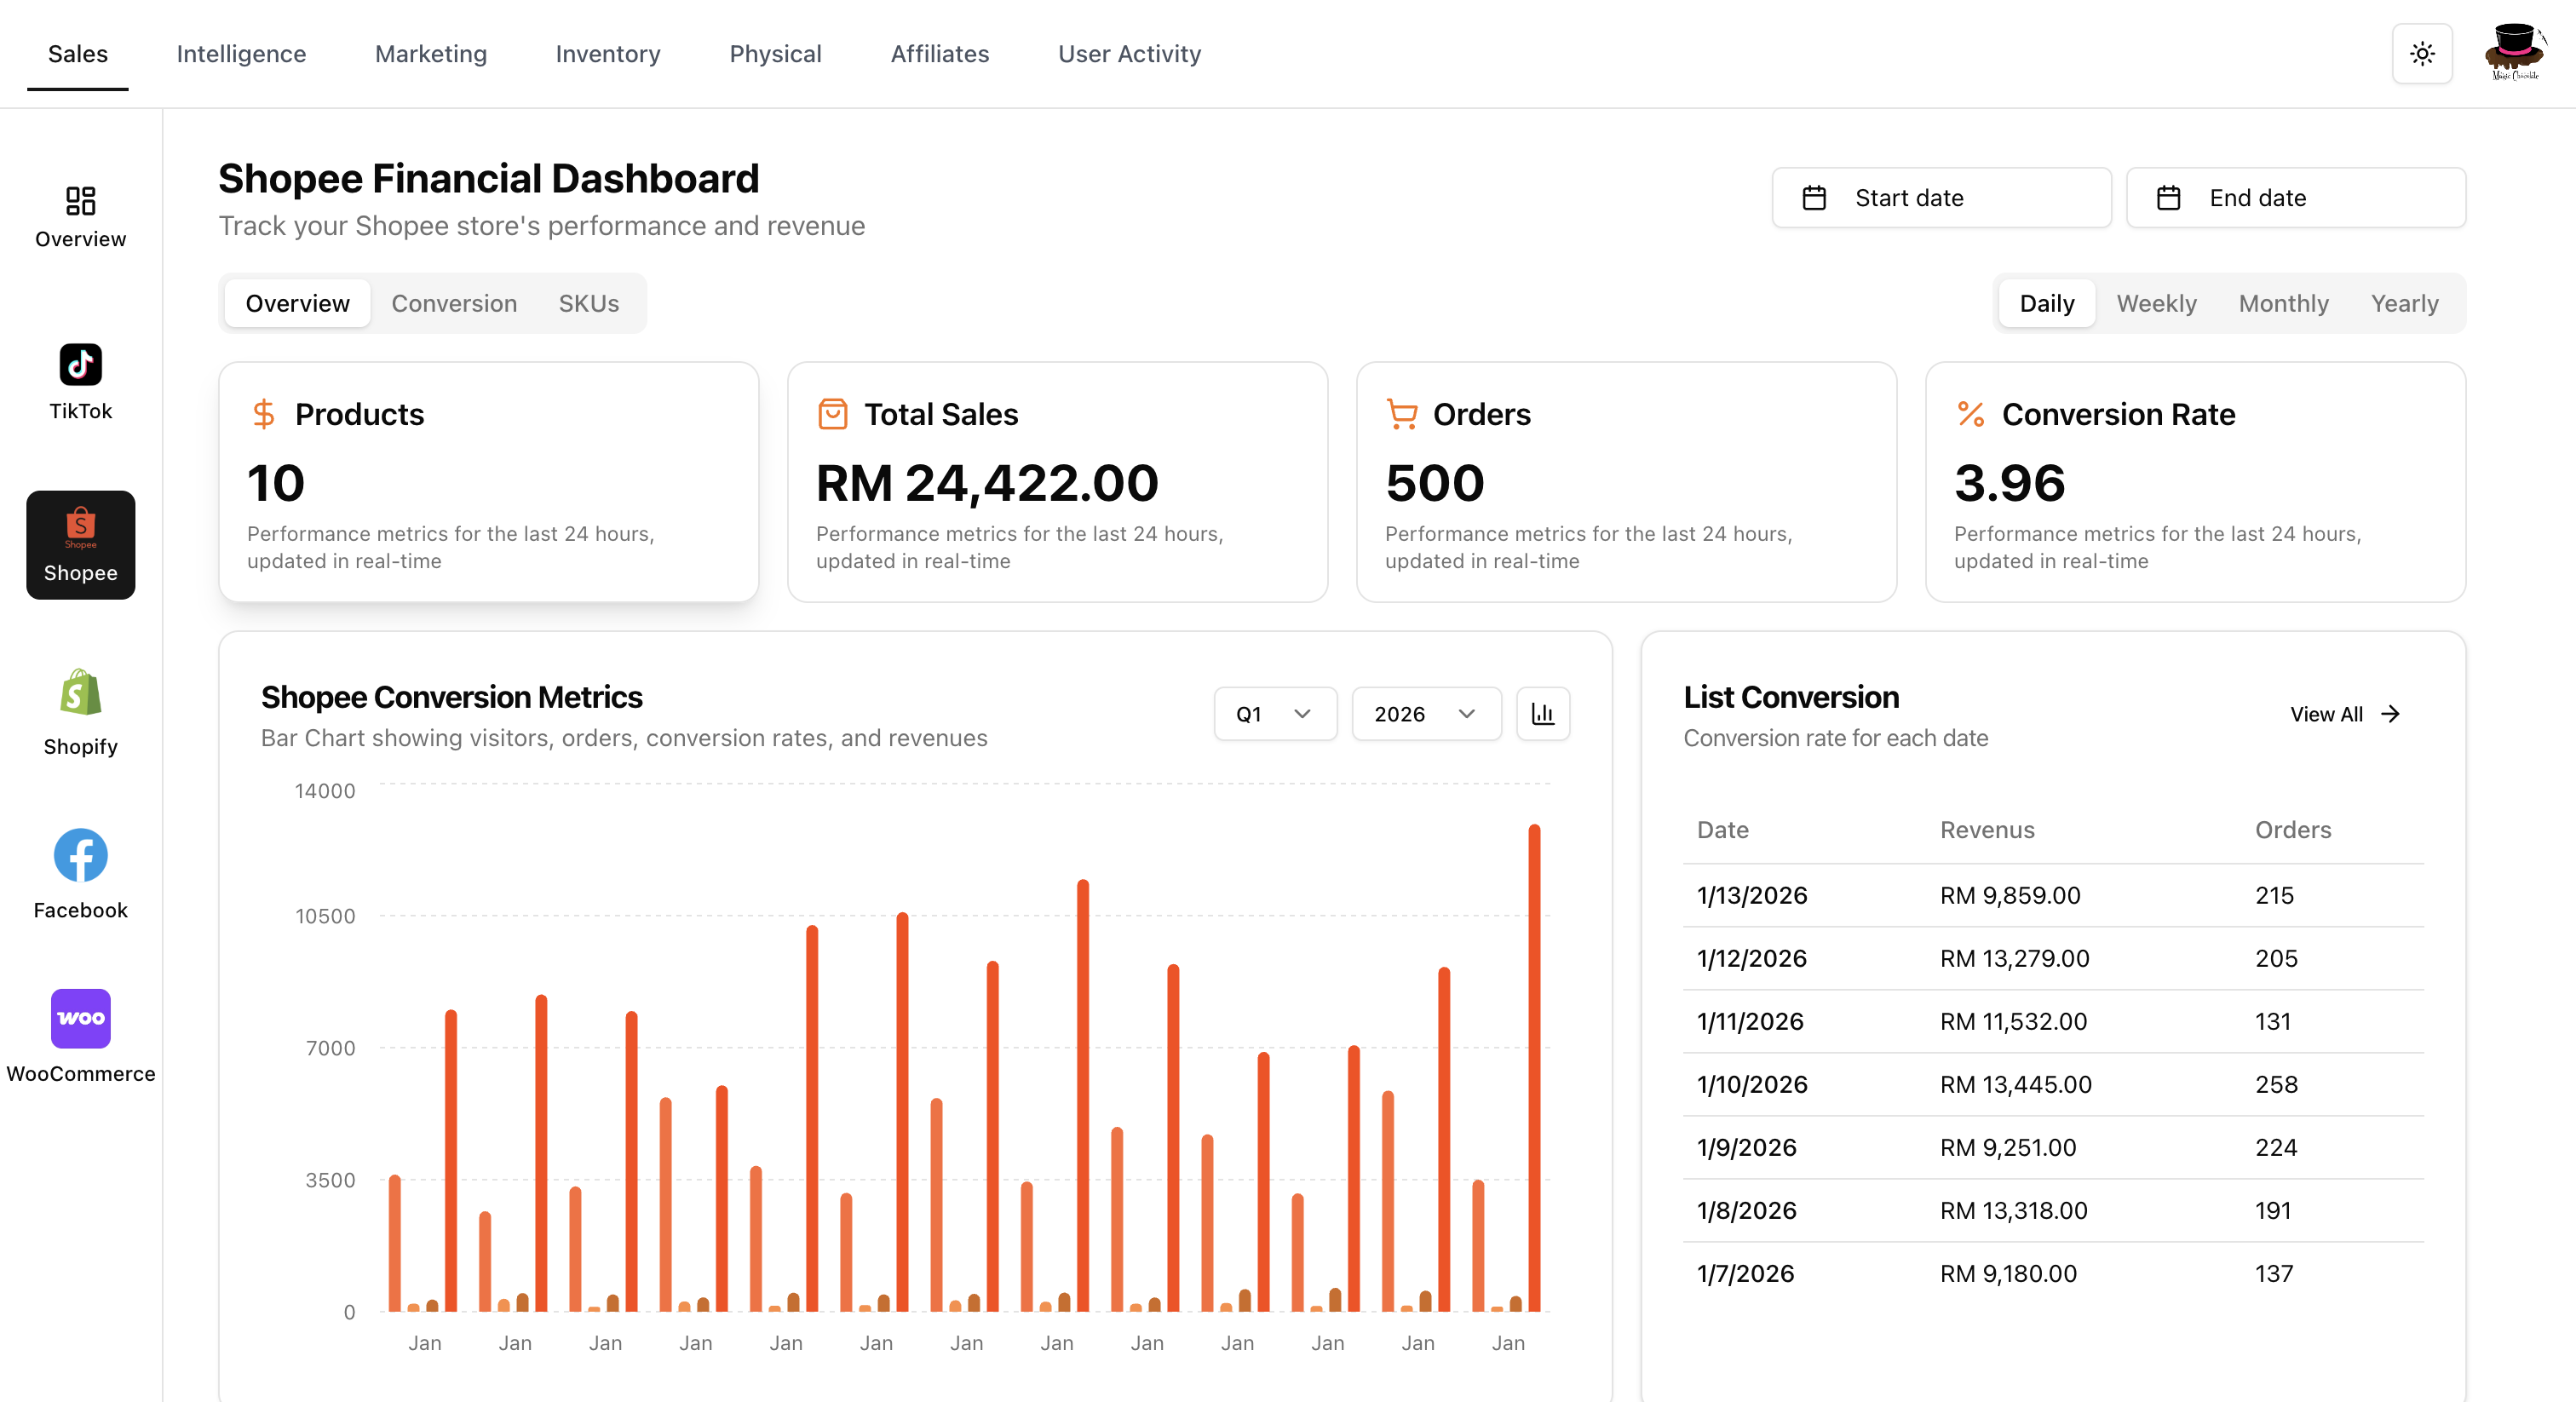Click the bar chart display icon near Q1 selector
This screenshot has width=2576, height=1402.
[x=1543, y=713]
